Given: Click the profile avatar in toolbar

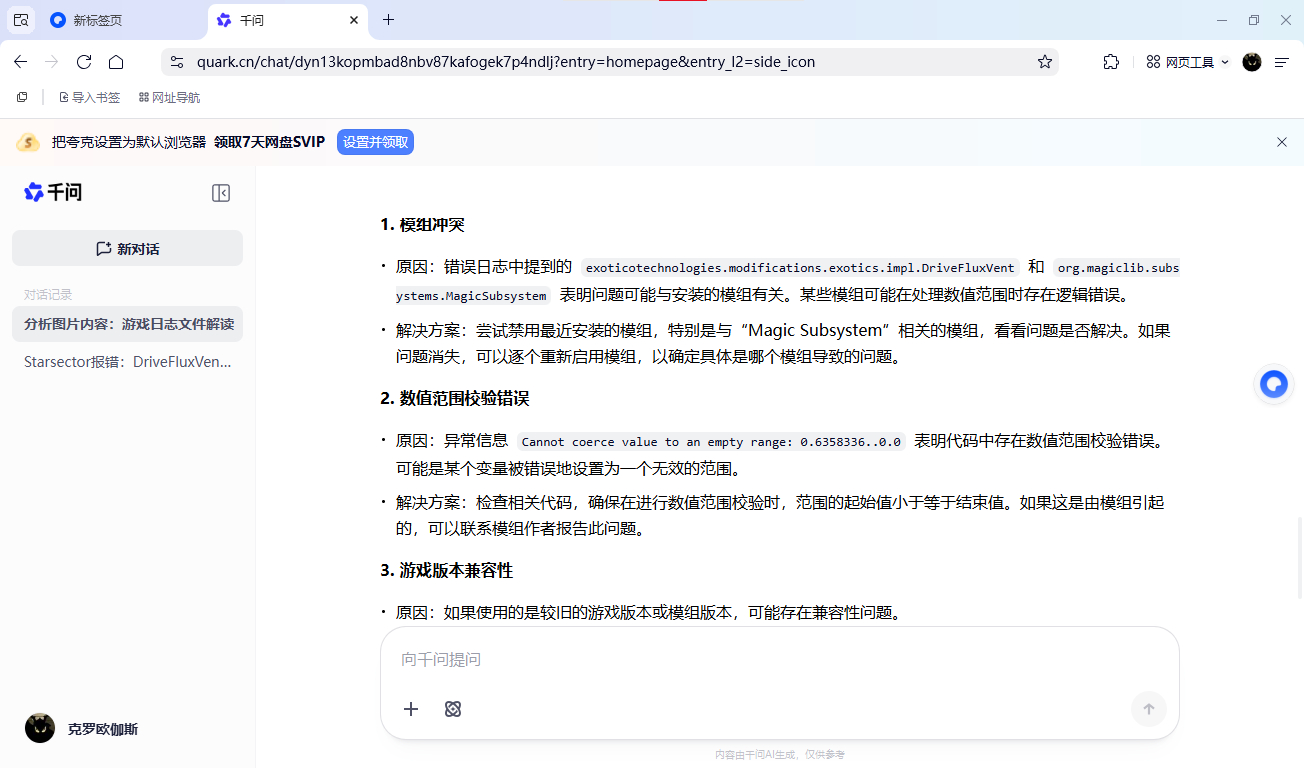Looking at the screenshot, I should coord(1252,62).
